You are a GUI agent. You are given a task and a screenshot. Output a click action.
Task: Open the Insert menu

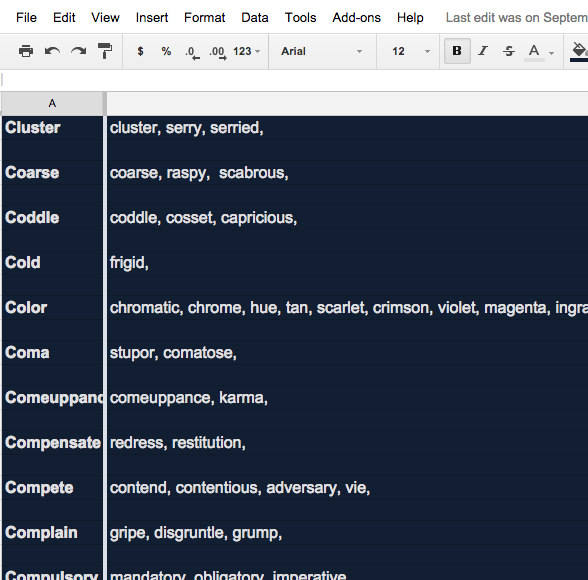tap(152, 18)
